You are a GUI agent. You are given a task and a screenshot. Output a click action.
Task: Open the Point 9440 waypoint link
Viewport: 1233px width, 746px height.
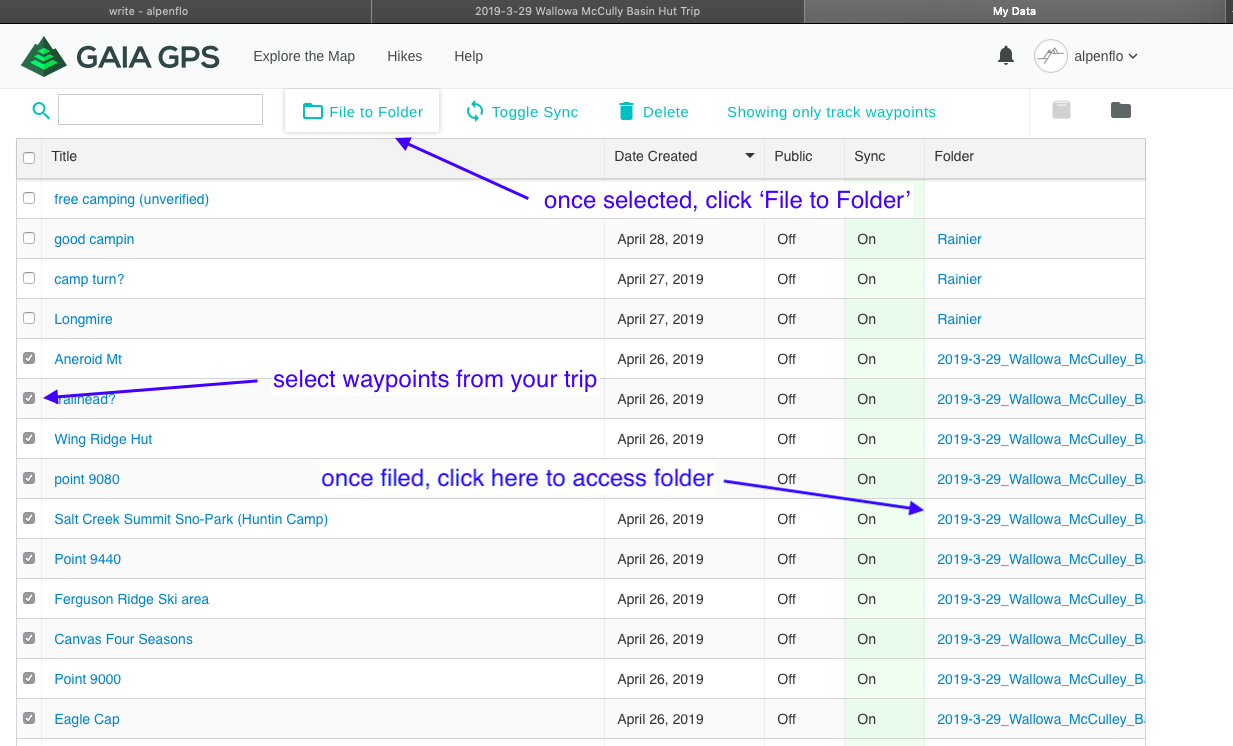click(x=87, y=559)
